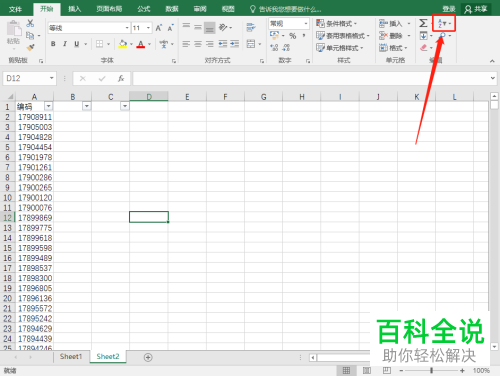Image resolution: width=500 pixels, height=376 pixels.
Task: Open the Sort and Filter button
Action: (444, 23)
